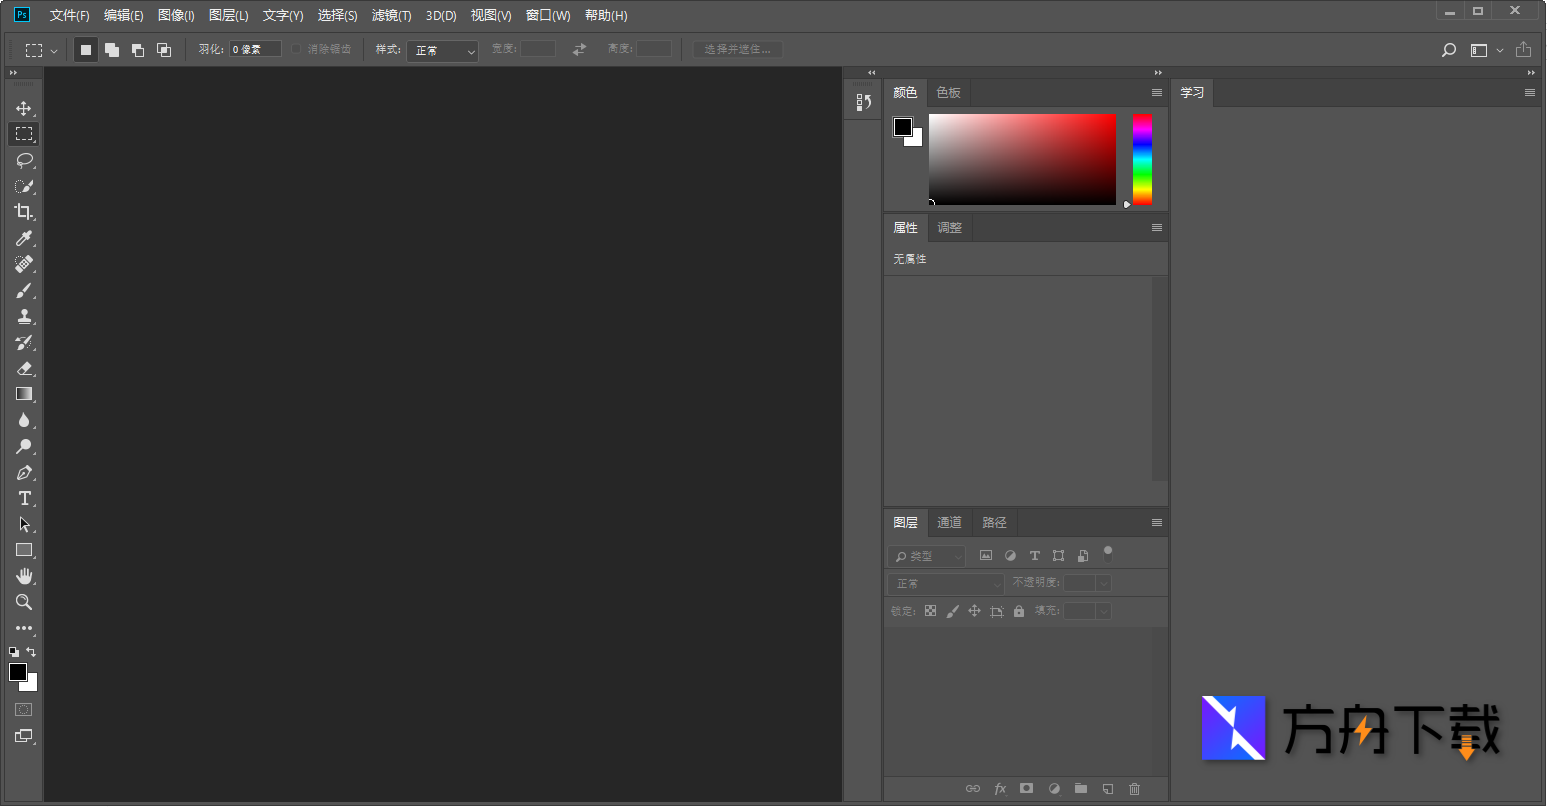Select the Clone Stamp tool
Viewport: 1547px width, 807px height.
tap(23, 316)
